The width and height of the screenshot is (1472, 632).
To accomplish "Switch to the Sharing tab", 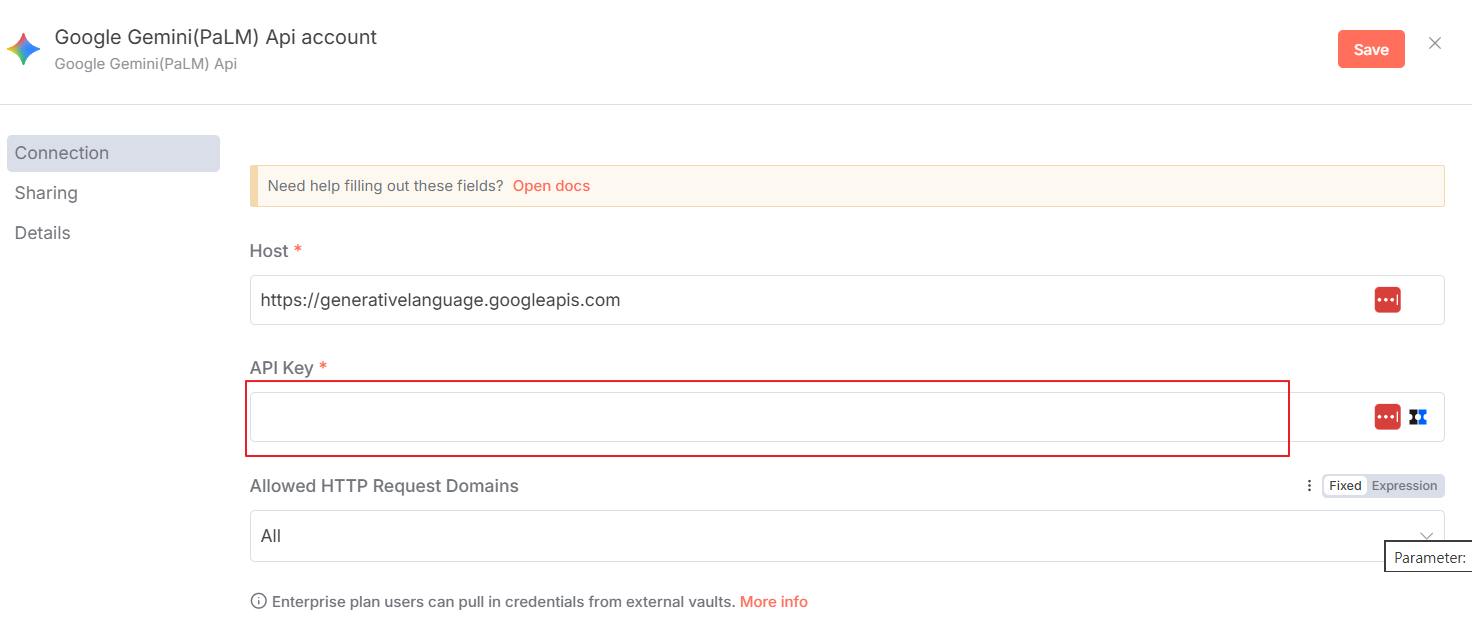I will tap(46, 193).
